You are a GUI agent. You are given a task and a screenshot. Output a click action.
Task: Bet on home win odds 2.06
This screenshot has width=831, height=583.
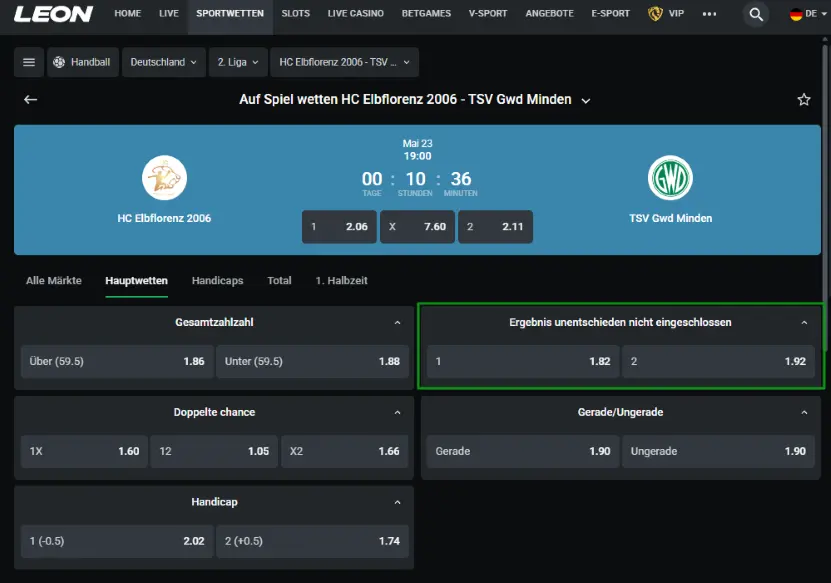click(x=339, y=226)
